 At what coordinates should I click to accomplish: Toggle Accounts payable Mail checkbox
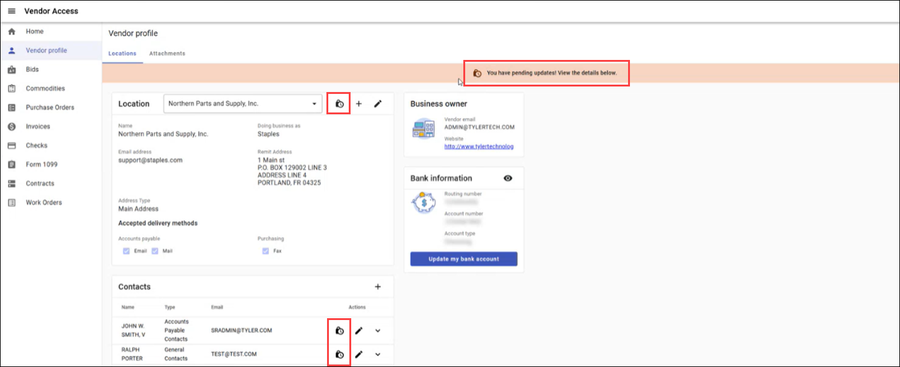(155, 251)
